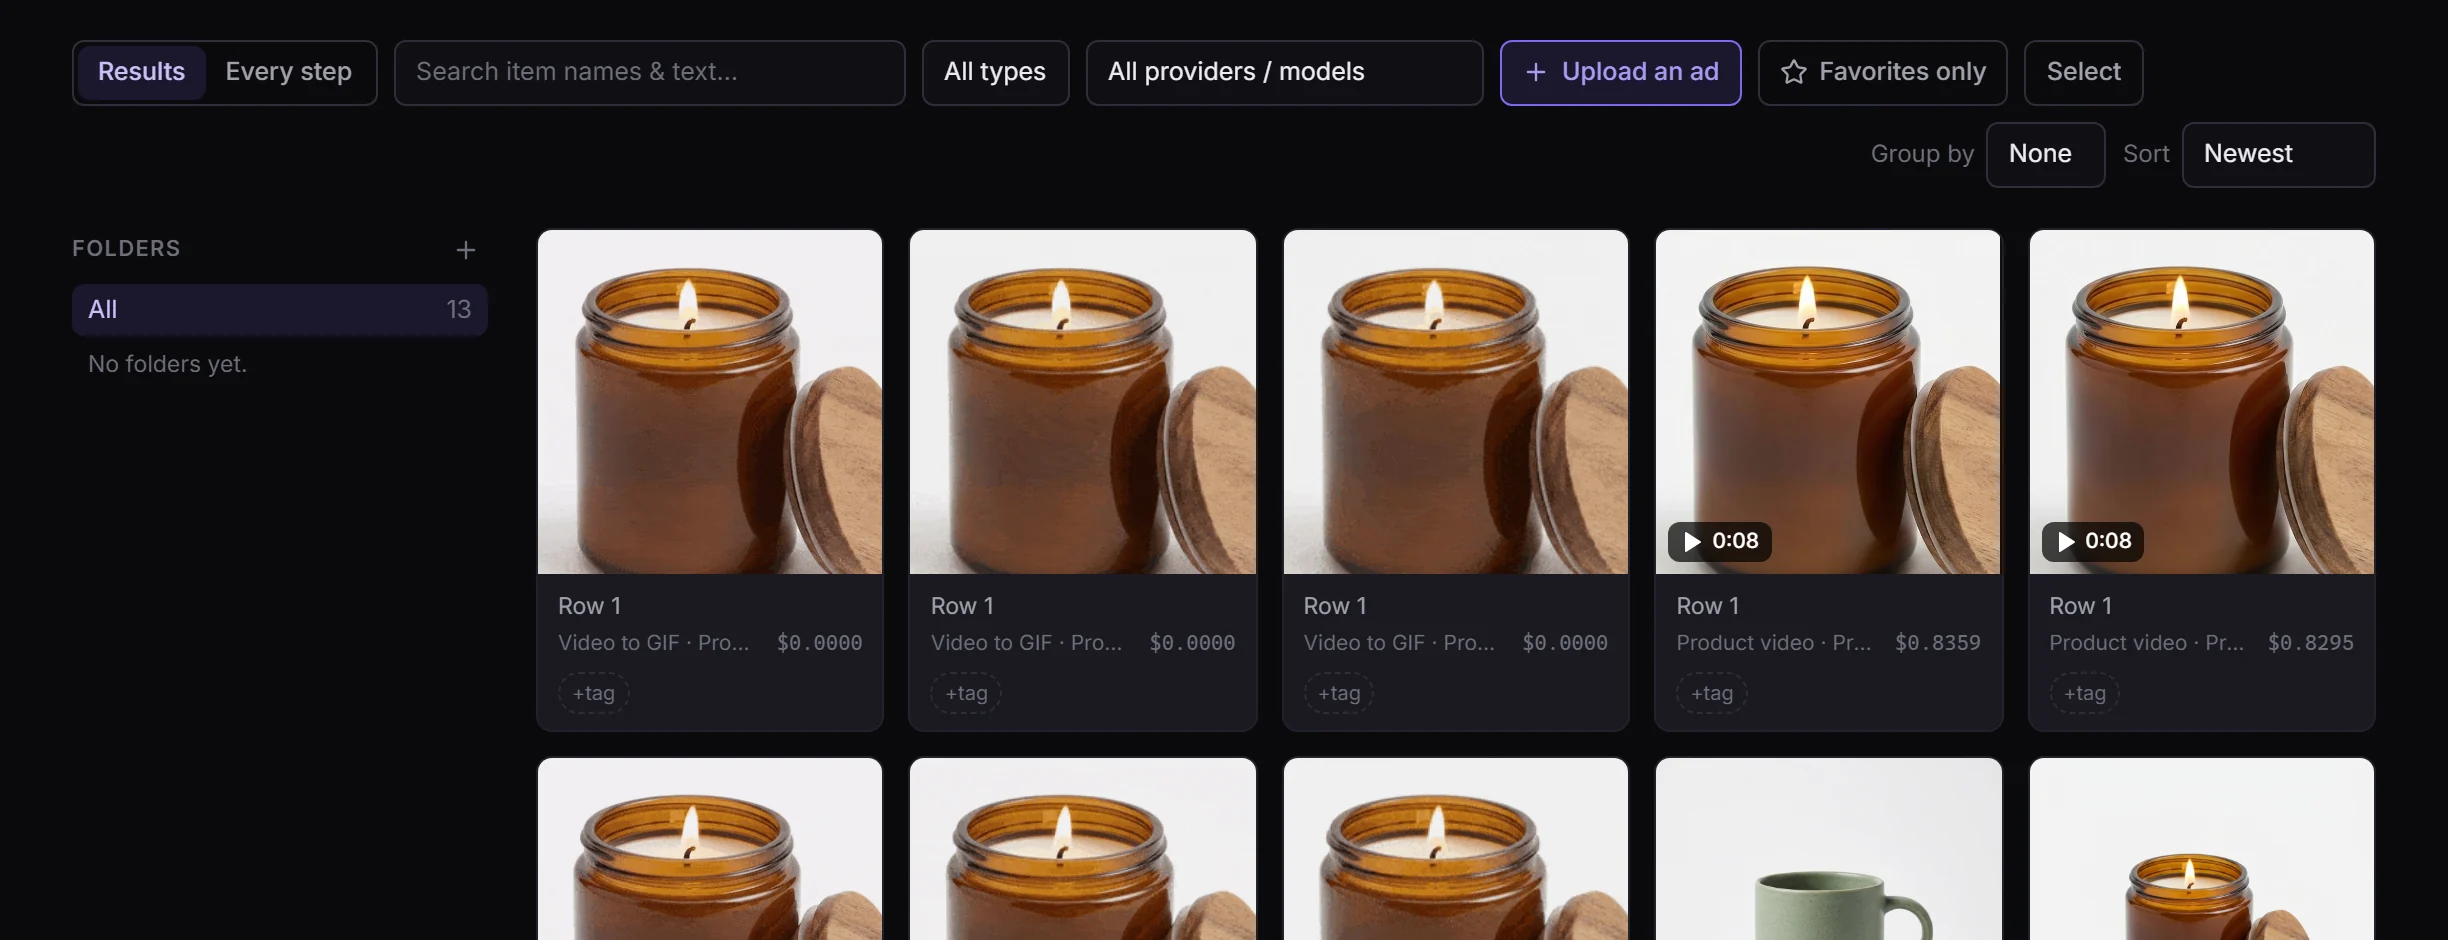This screenshot has height=940, width=2448.
Task: Click the plus icon in Upload an ad
Action: (1536, 72)
